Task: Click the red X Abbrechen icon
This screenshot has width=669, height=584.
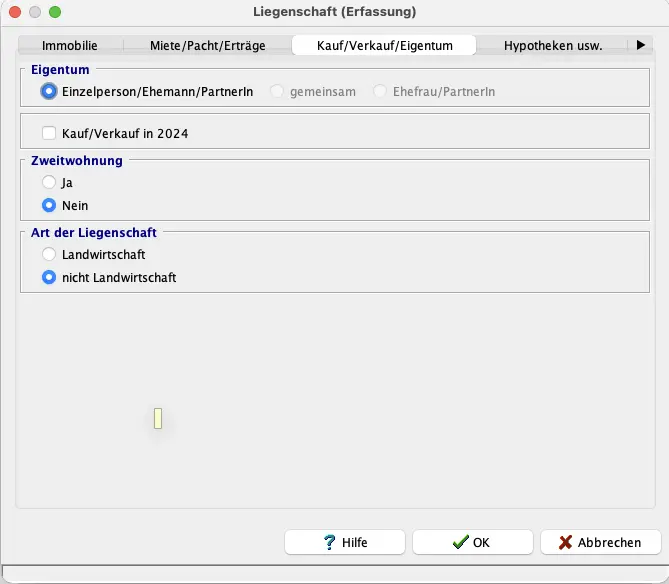Action: coord(566,542)
